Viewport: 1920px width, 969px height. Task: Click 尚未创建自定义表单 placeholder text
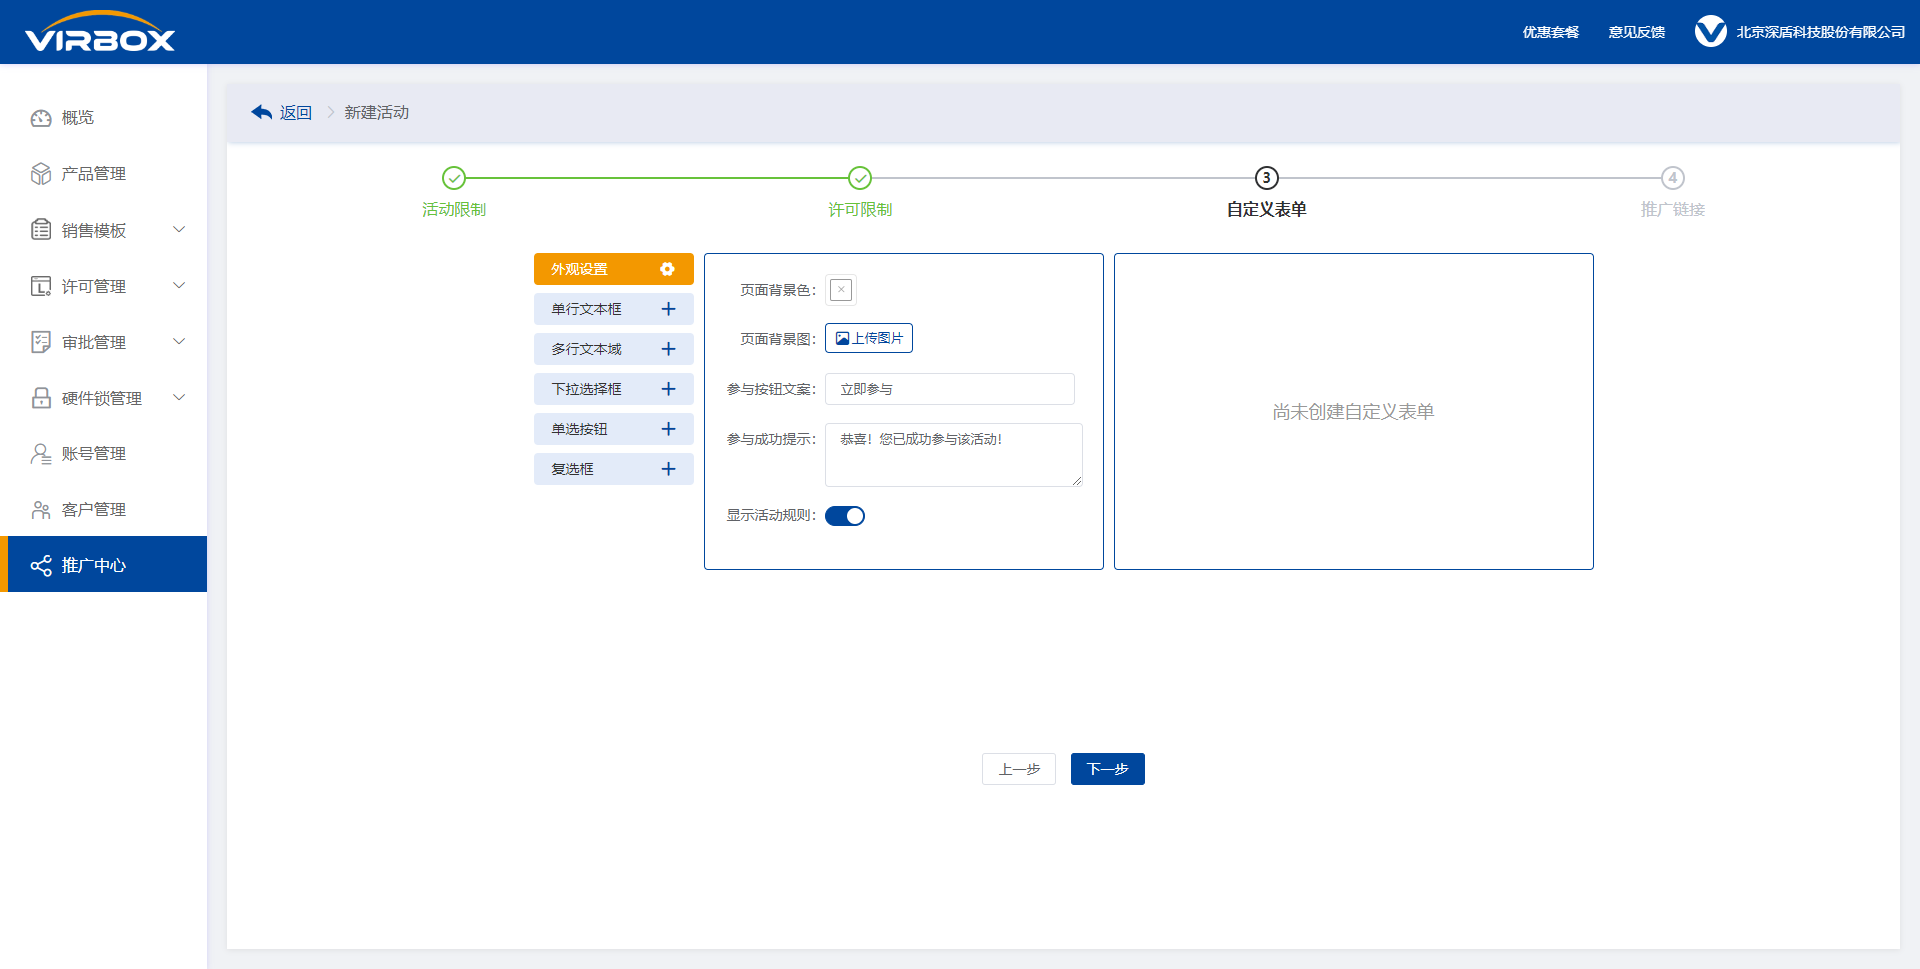point(1354,411)
